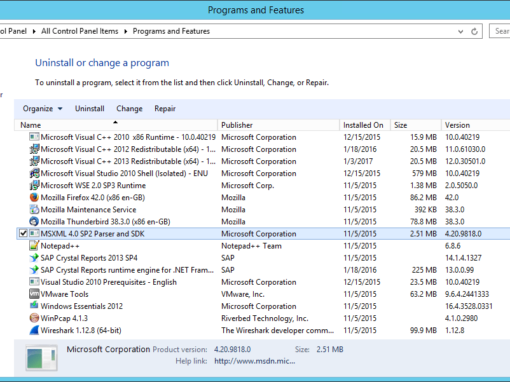
Task: Click the 579 MB size cell
Action: (x=424, y=173)
